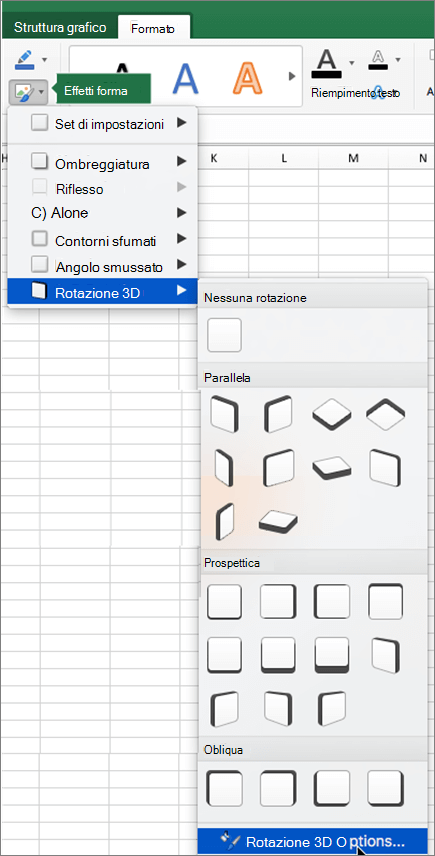The image size is (435, 856).
Task: Open the Set di impostazioni submenu
Action: tap(103, 124)
